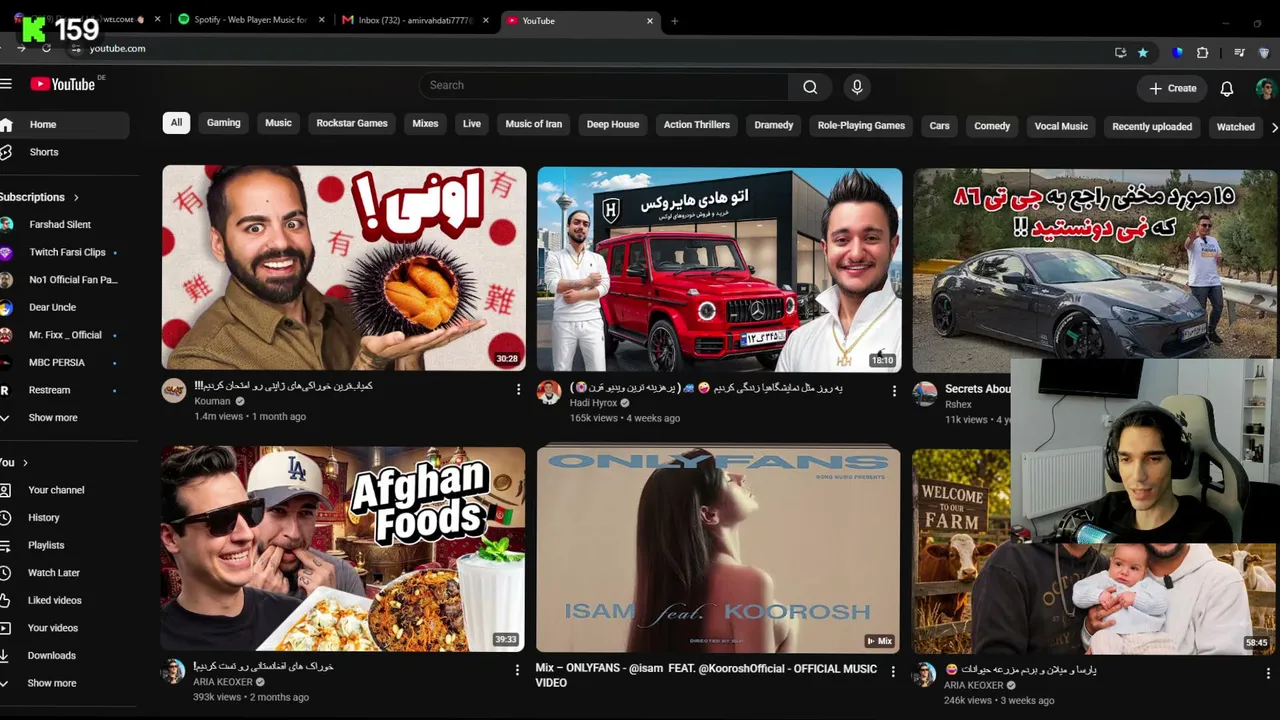Screen dimensions: 1280x720
Task: Click the bookmark star icon
Action: (x=1143, y=52)
